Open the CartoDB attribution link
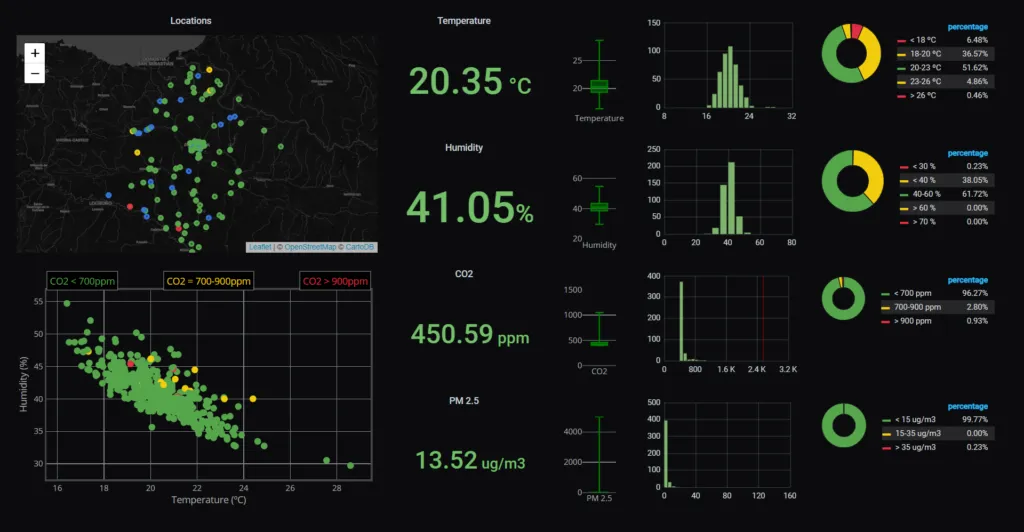Image resolution: width=1024 pixels, height=532 pixels. tap(360, 247)
